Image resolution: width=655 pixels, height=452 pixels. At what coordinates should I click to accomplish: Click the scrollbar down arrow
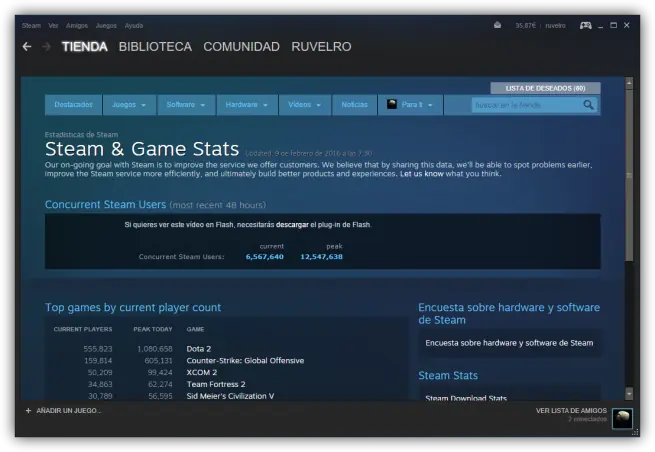629,394
